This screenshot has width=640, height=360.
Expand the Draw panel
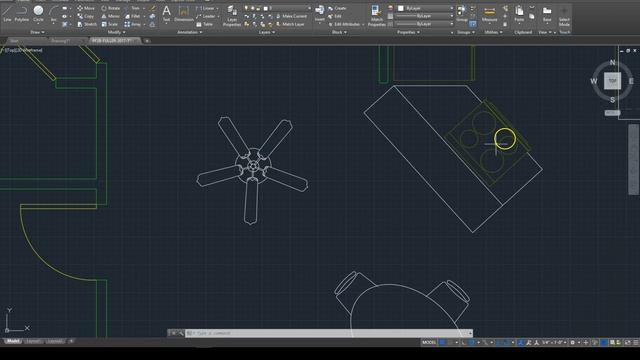point(38,32)
